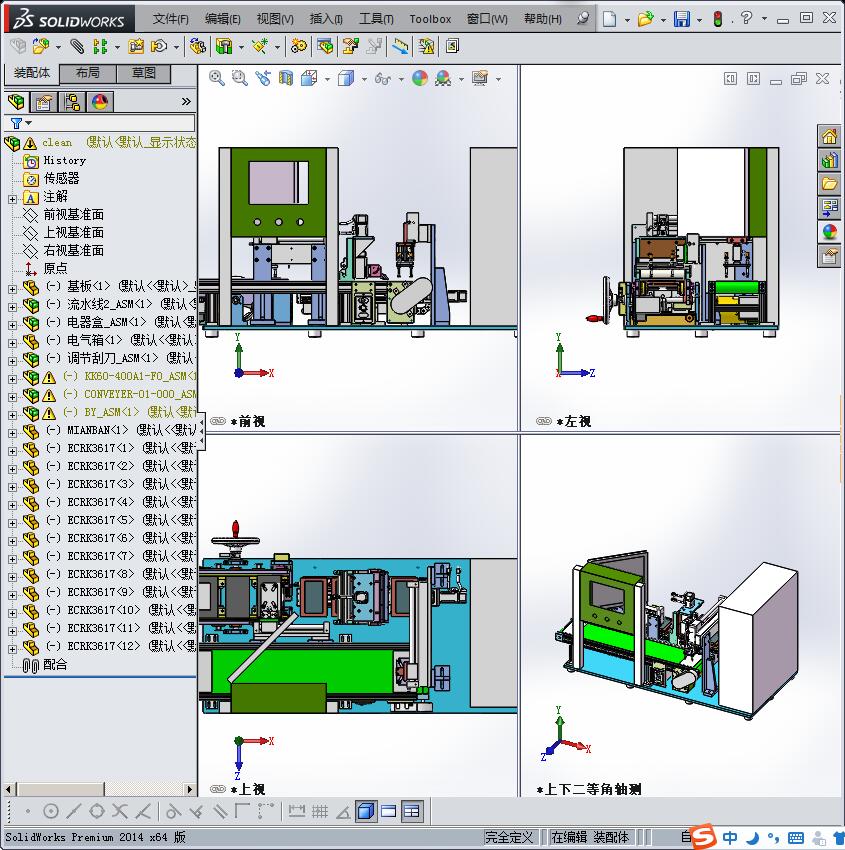Select the 配合 mates folder
845x850 pixels.
pyautogui.click(x=55, y=665)
